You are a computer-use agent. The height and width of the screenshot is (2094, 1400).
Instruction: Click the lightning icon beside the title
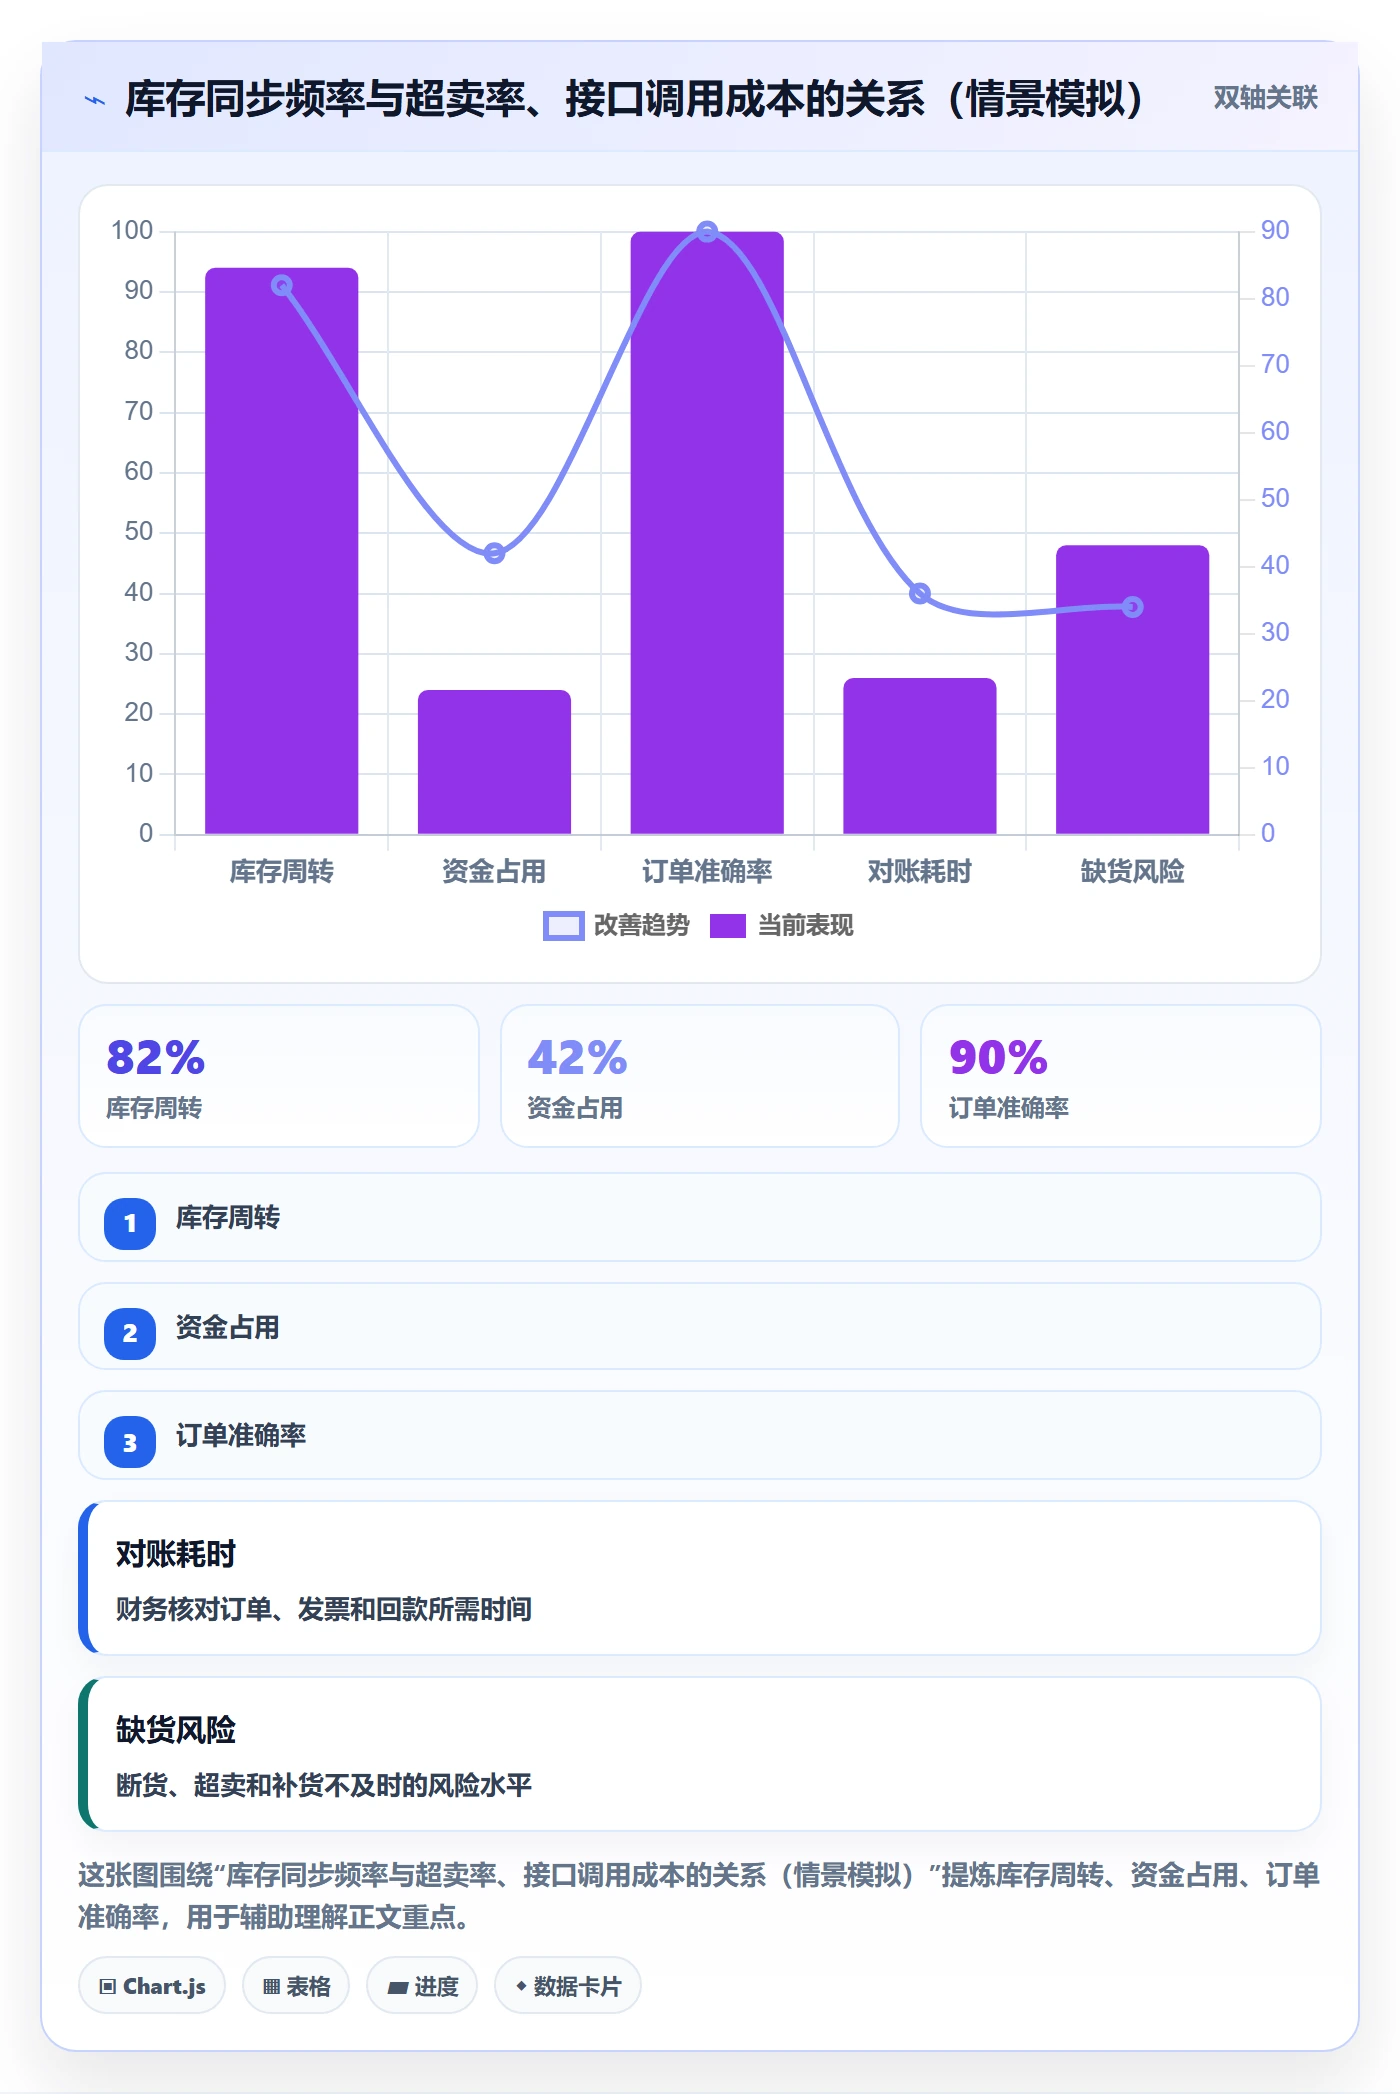point(95,100)
